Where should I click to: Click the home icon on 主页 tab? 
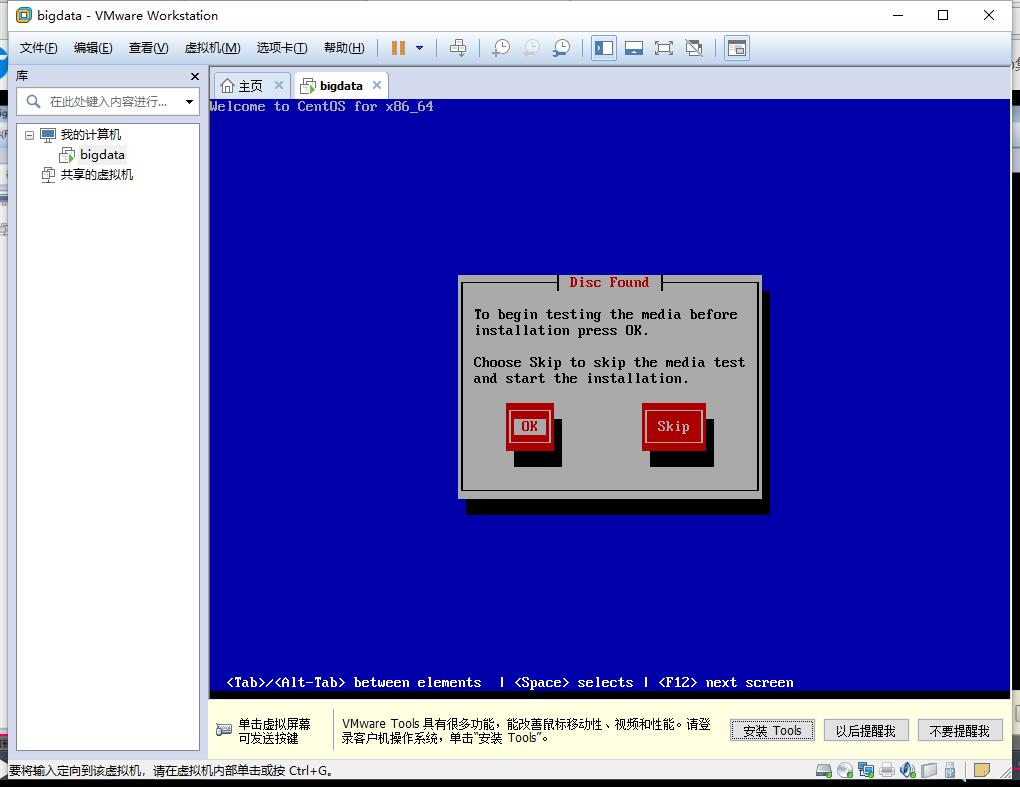pos(227,86)
